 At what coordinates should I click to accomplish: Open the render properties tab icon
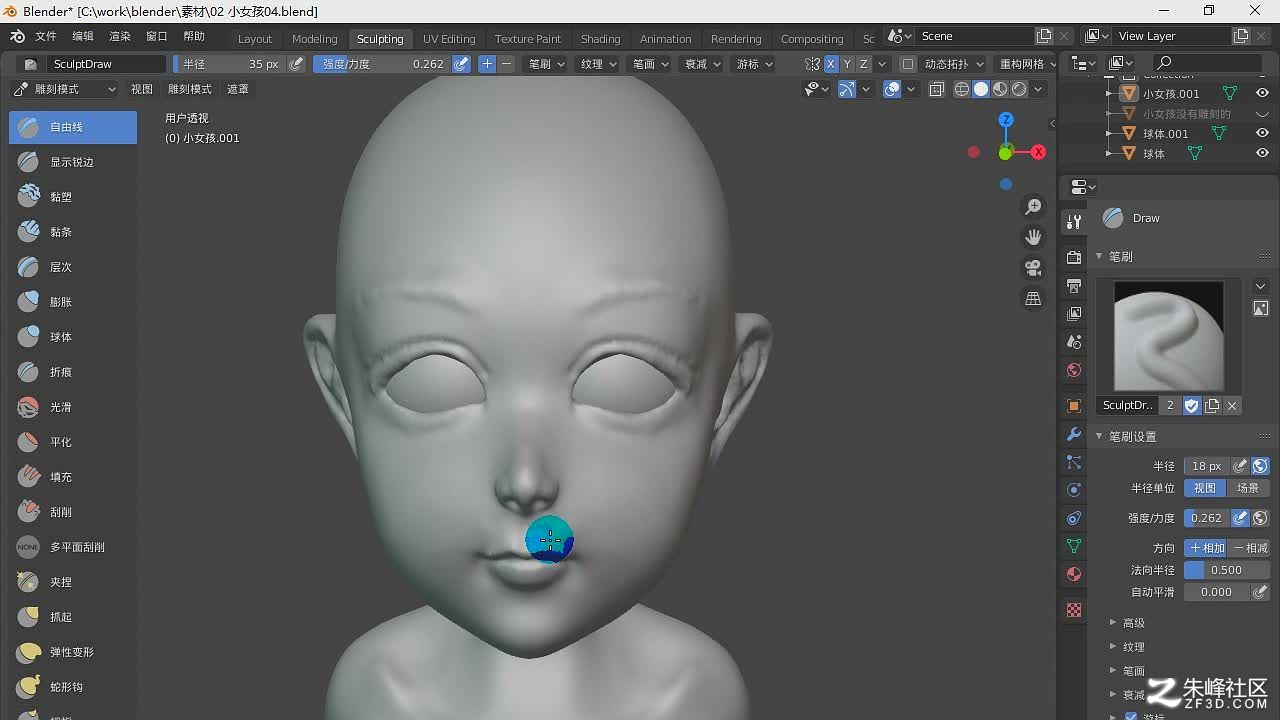point(1074,258)
